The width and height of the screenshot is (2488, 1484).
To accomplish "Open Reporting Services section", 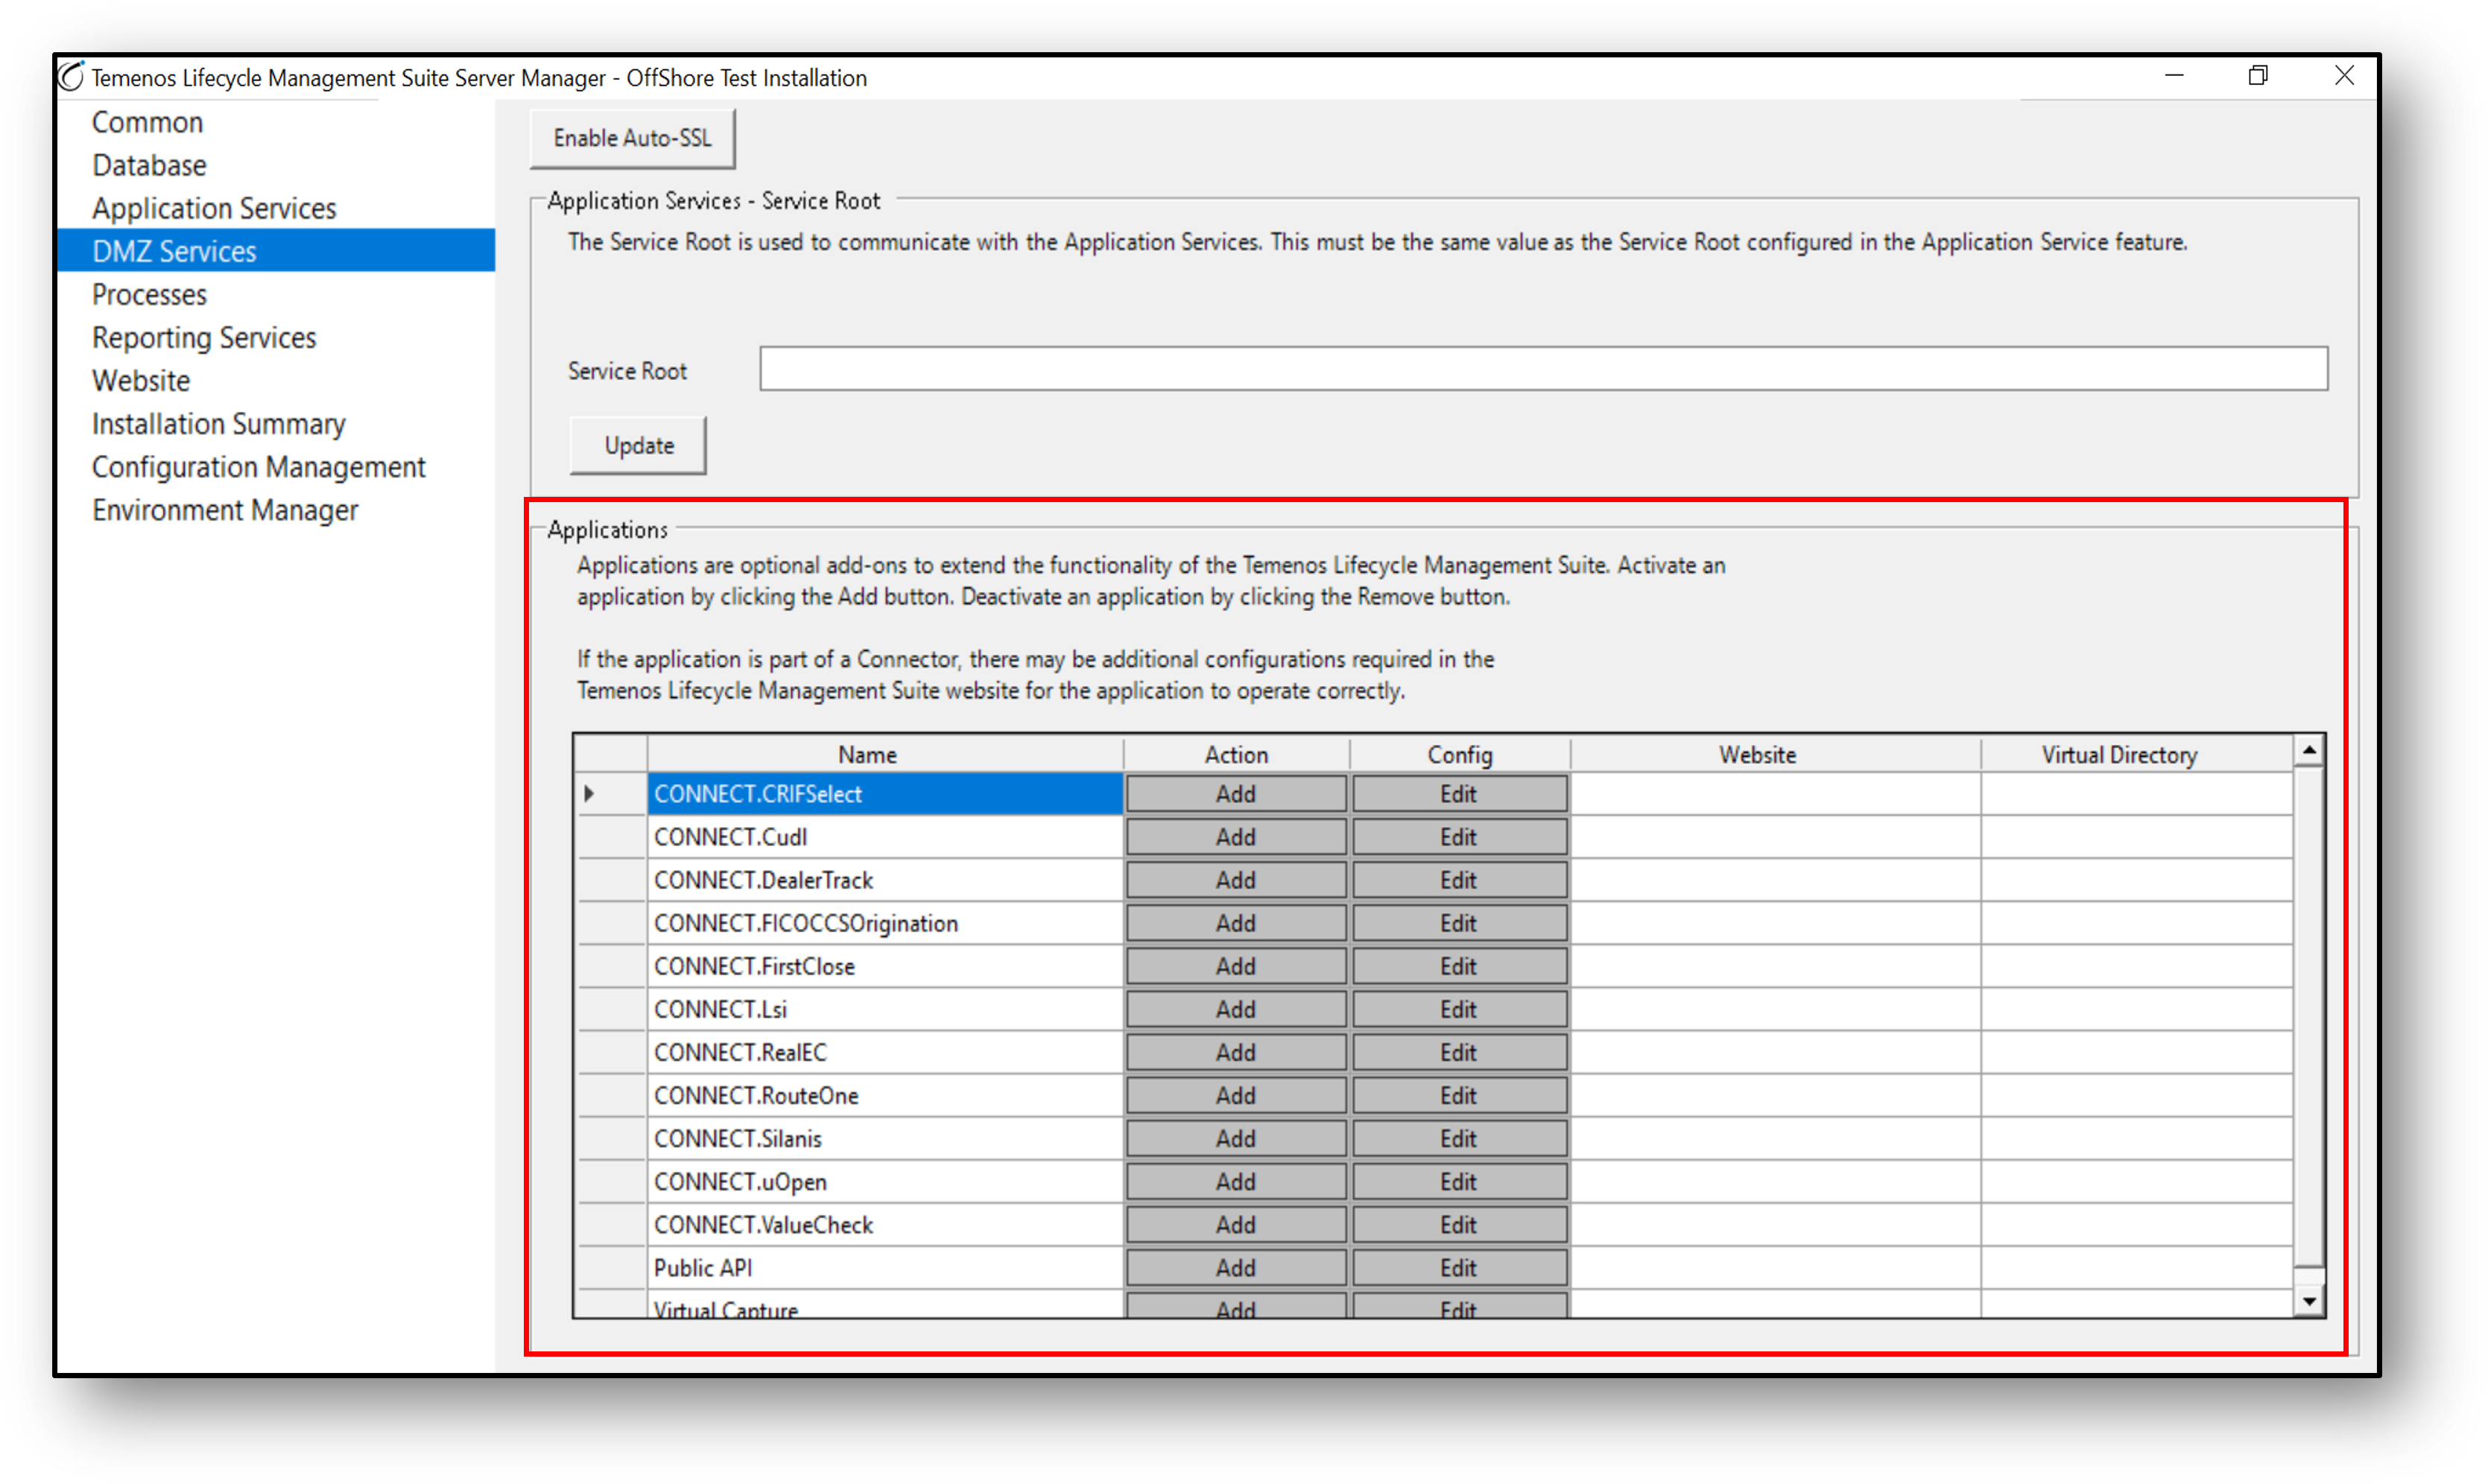I will coord(204,337).
